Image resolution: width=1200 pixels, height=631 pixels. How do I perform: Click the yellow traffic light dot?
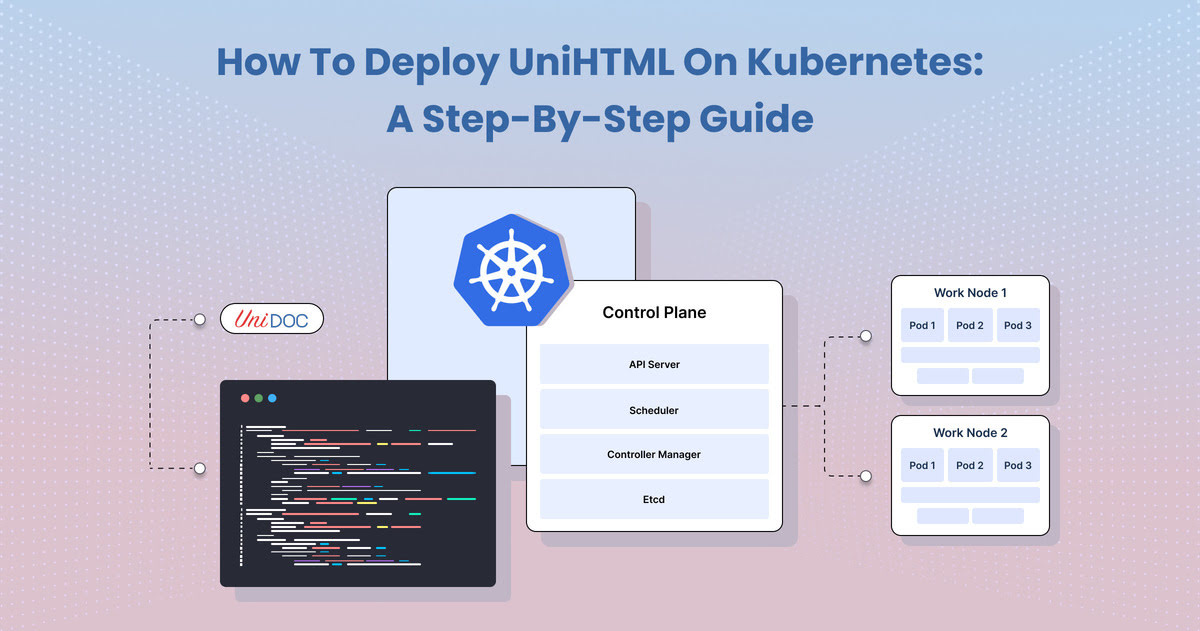tap(259, 397)
